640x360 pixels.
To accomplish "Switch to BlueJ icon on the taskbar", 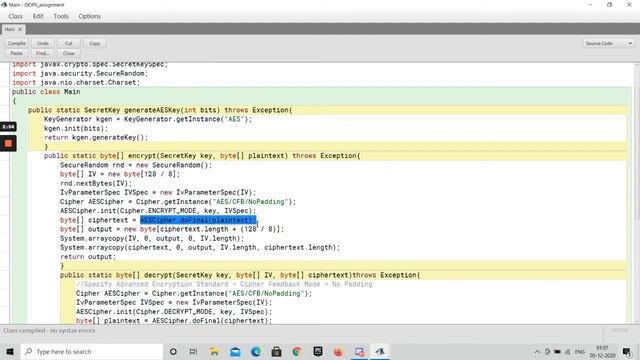I will pyautogui.click(x=380, y=351).
